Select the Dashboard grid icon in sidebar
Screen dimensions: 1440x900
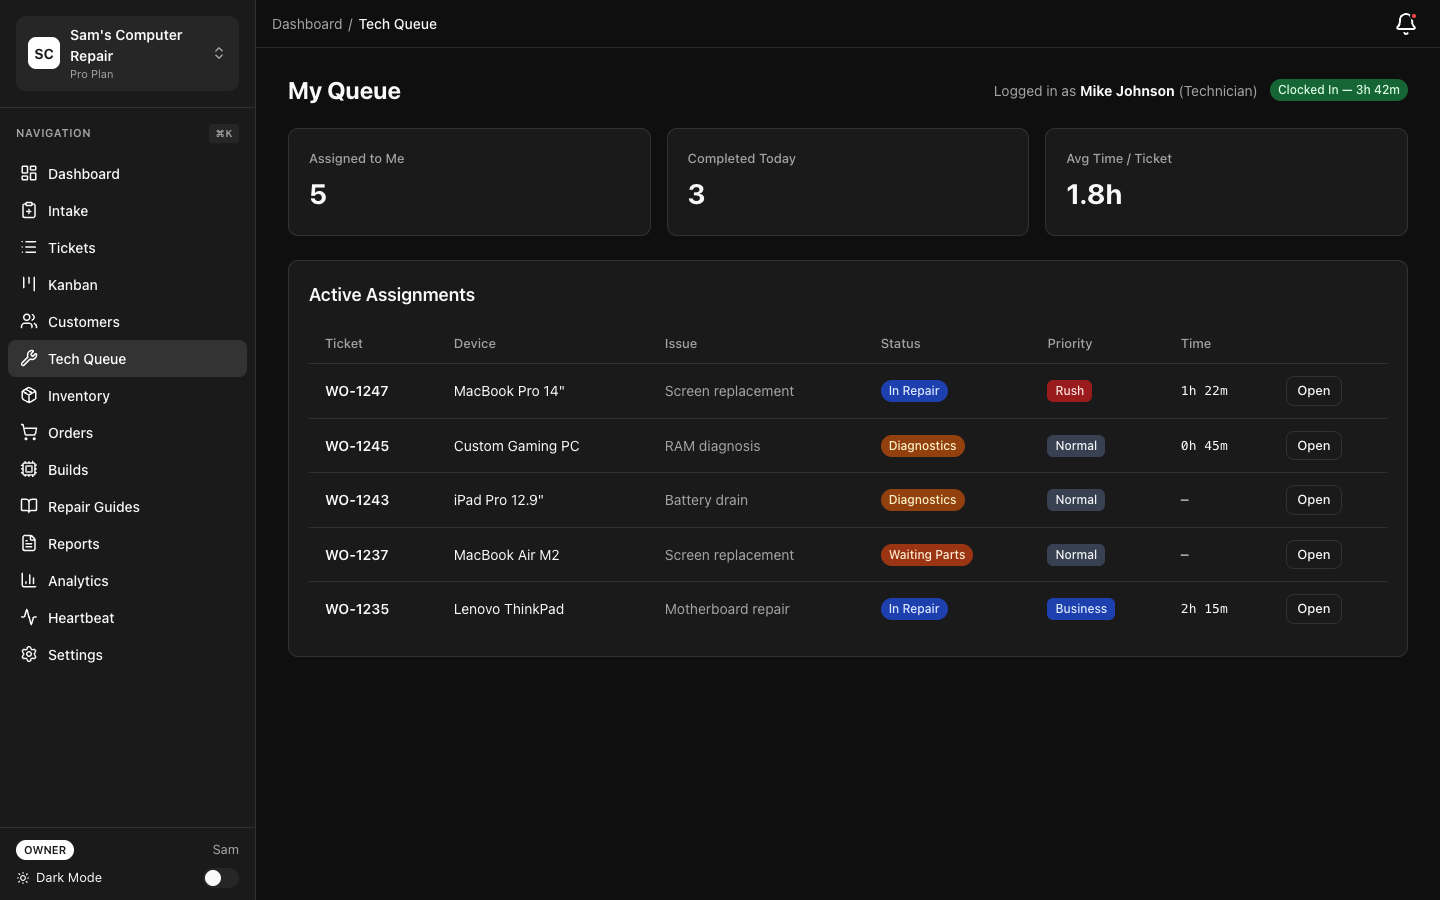(28, 173)
